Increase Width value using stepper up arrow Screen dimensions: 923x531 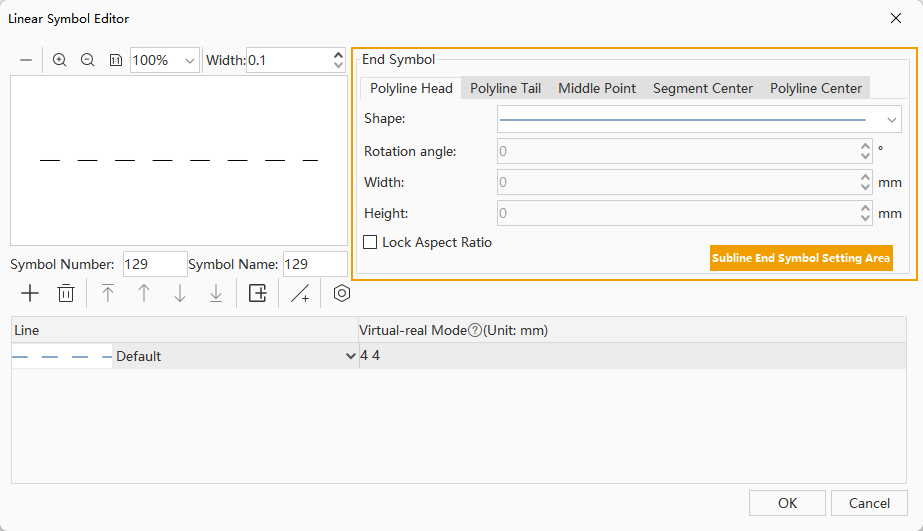point(338,55)
